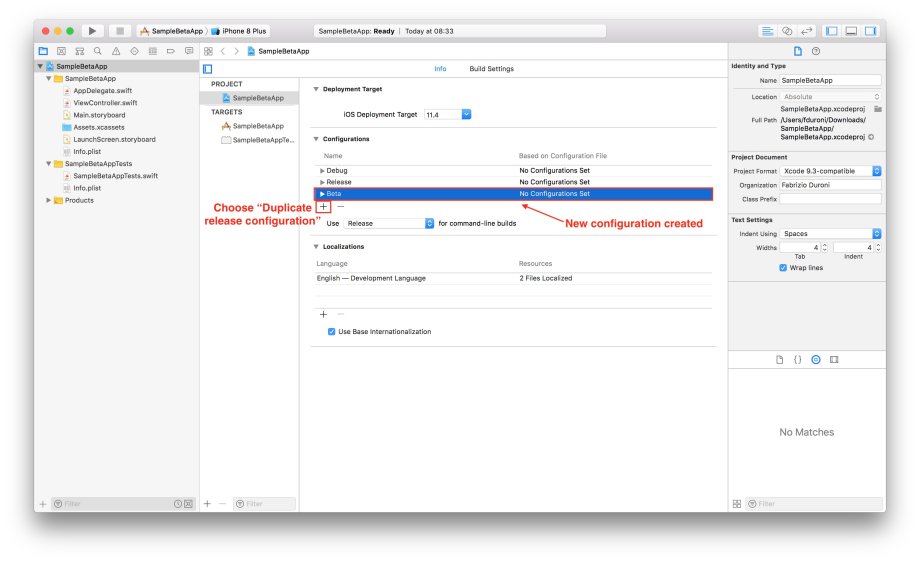This screenshot has height=561, width=920.
Task: Open ViewController.swift in the navigator
Action: tap(105, 103)
